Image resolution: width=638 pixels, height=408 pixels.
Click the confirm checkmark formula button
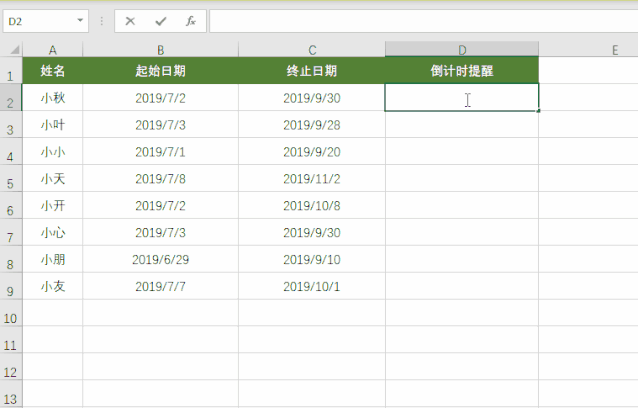click(x=161, y=21)
